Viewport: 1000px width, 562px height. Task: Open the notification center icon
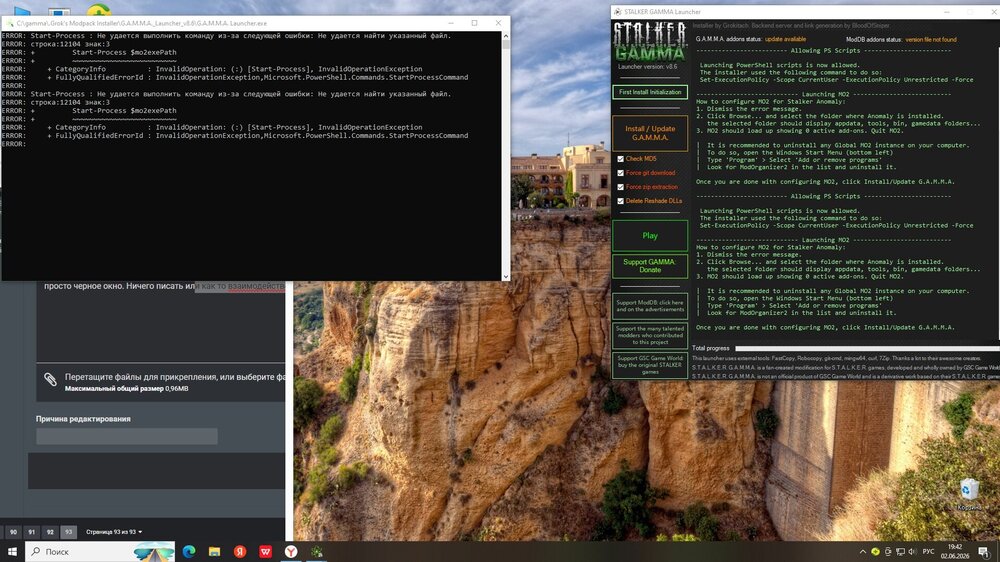pos(984,552)
